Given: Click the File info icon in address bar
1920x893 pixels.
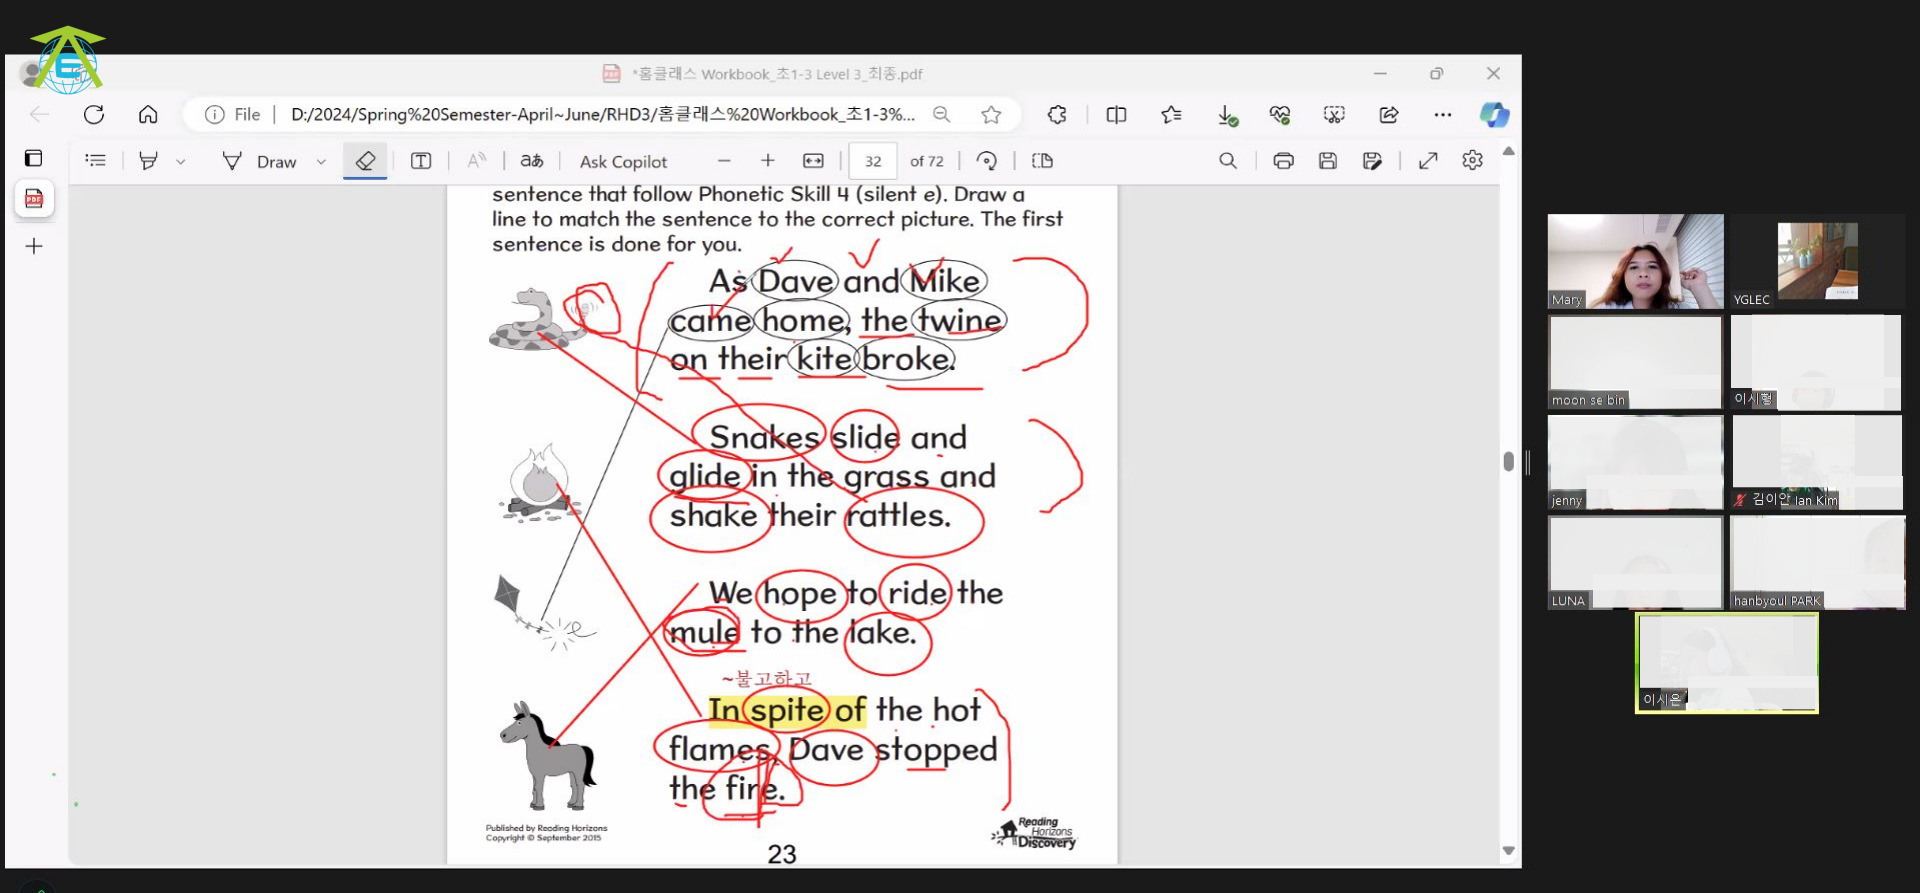Looking at the screenshot, I should coord(214,114).
